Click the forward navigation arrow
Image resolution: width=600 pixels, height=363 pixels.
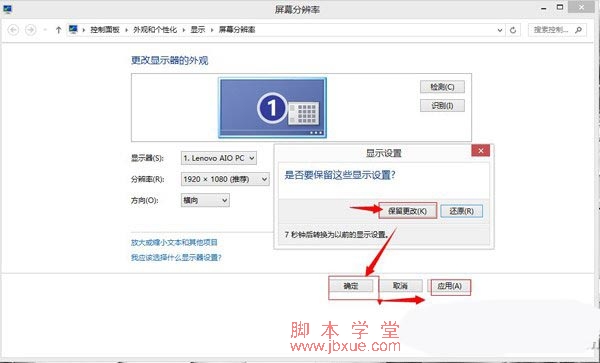30,30
